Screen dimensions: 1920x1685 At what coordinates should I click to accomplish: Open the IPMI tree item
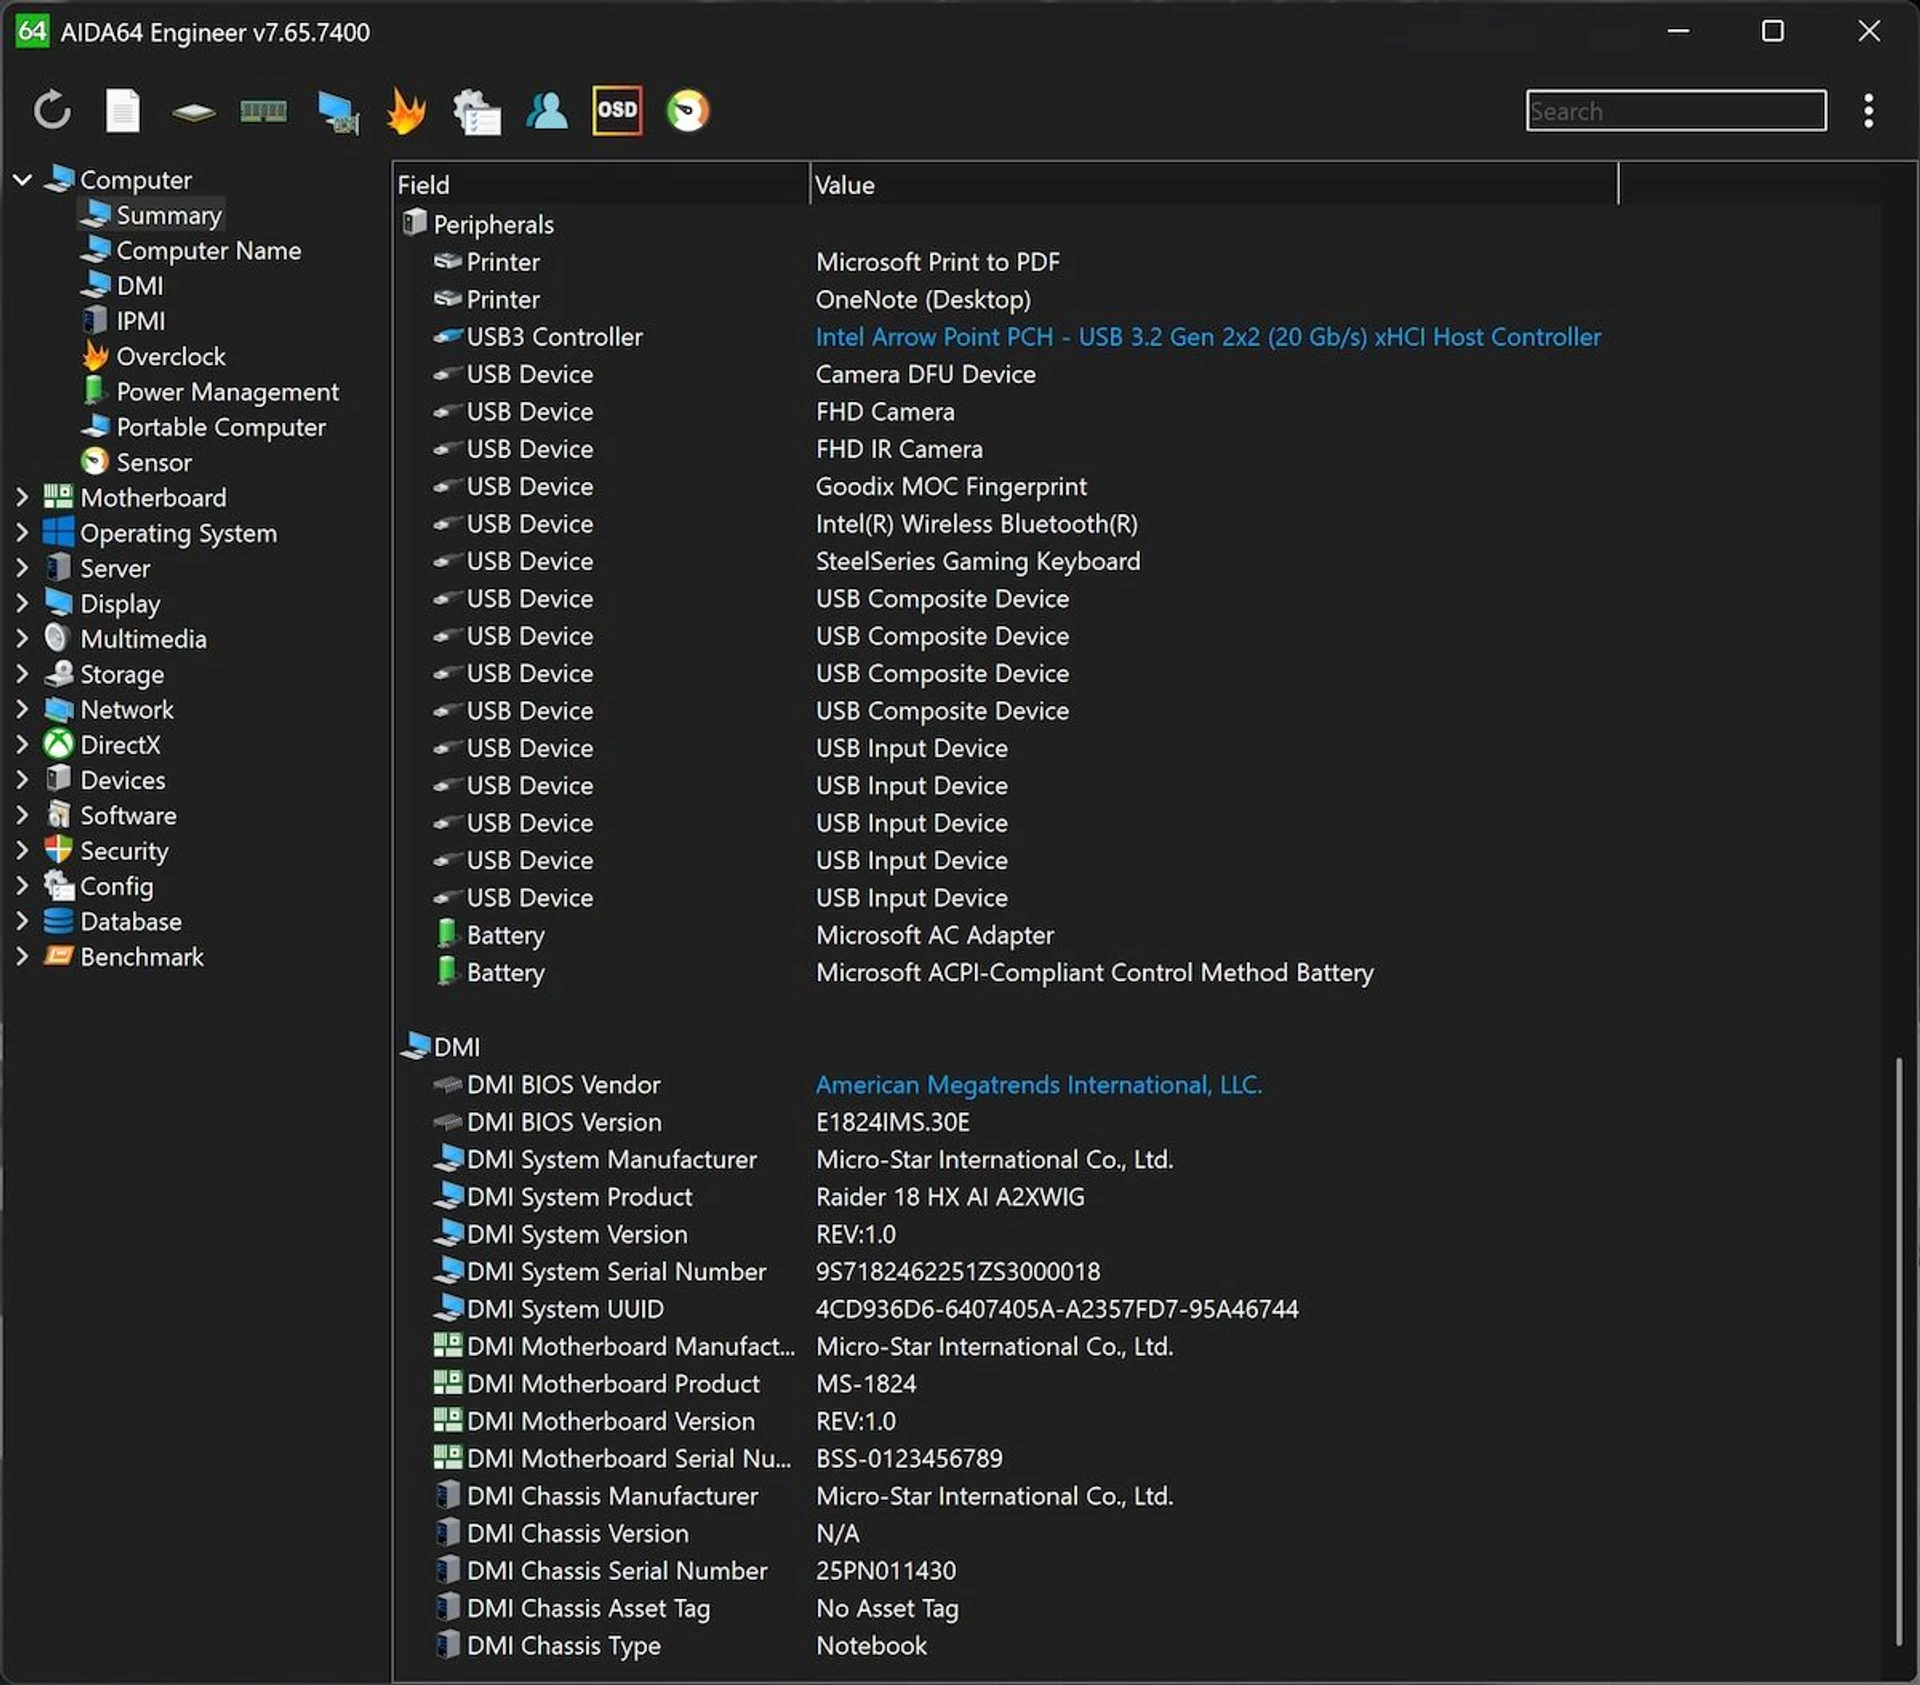pyautogui.click(x=123, y=321)
